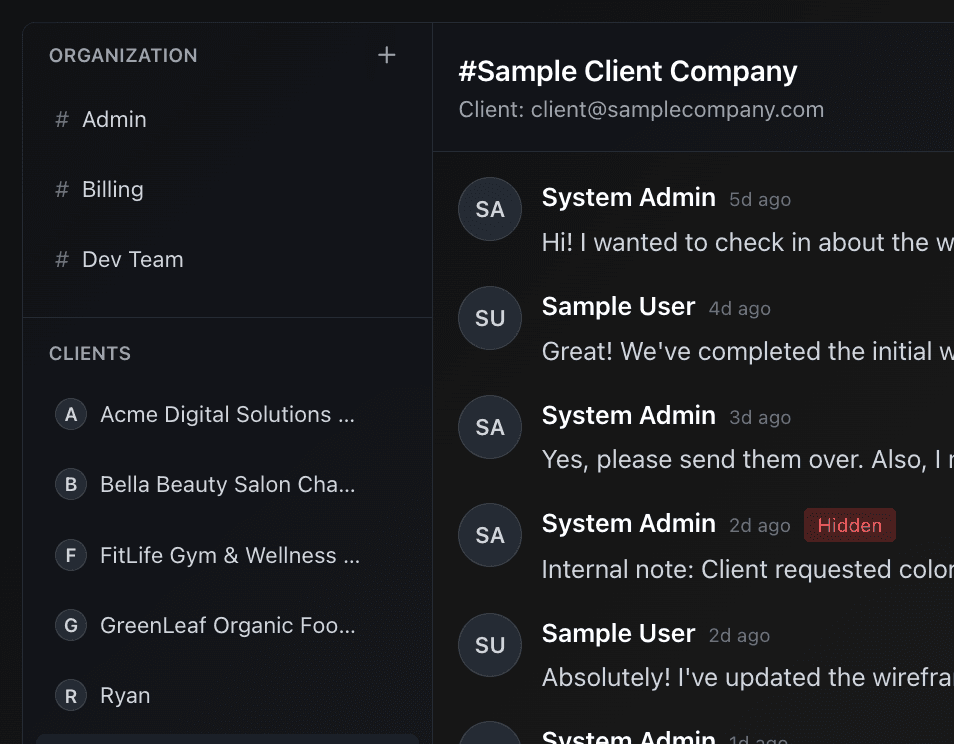
Task: Click Sample User name on 4d ago message
Action: click(618, 307)
